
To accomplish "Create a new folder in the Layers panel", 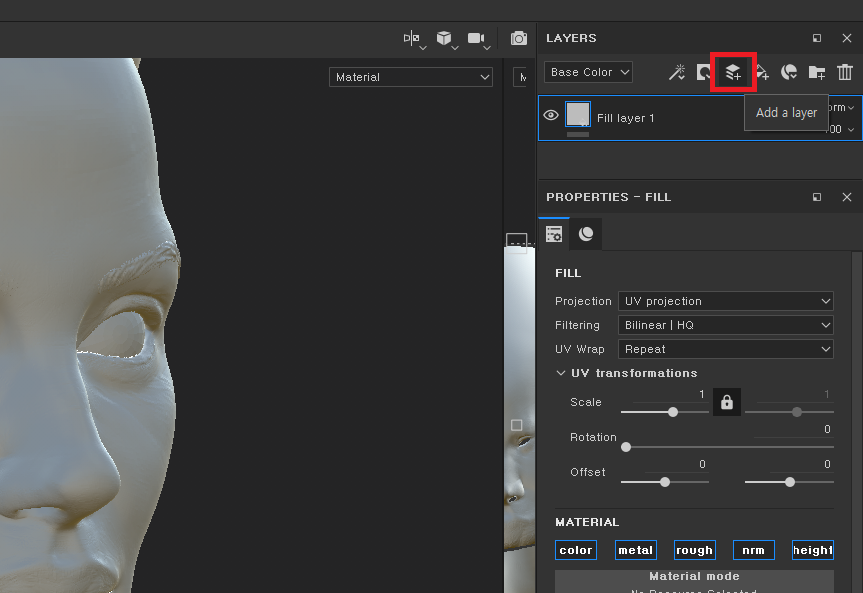I will (x=816, y=71).
